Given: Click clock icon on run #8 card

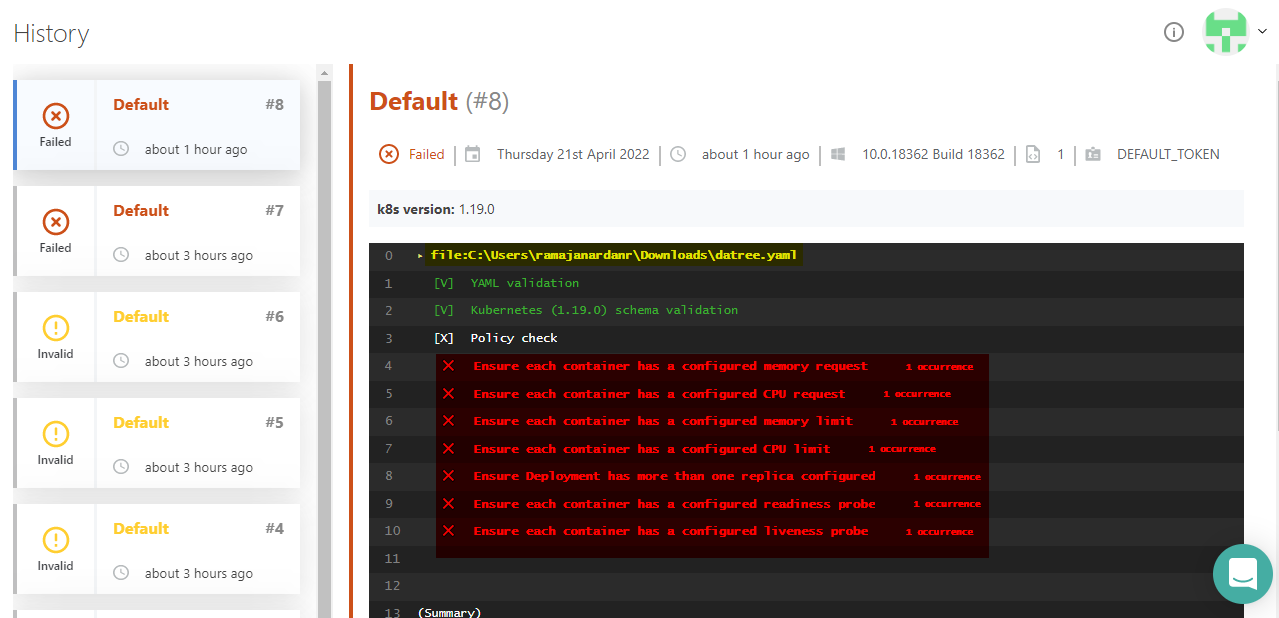Looking at the screenshot, I should tap(121, 149).
